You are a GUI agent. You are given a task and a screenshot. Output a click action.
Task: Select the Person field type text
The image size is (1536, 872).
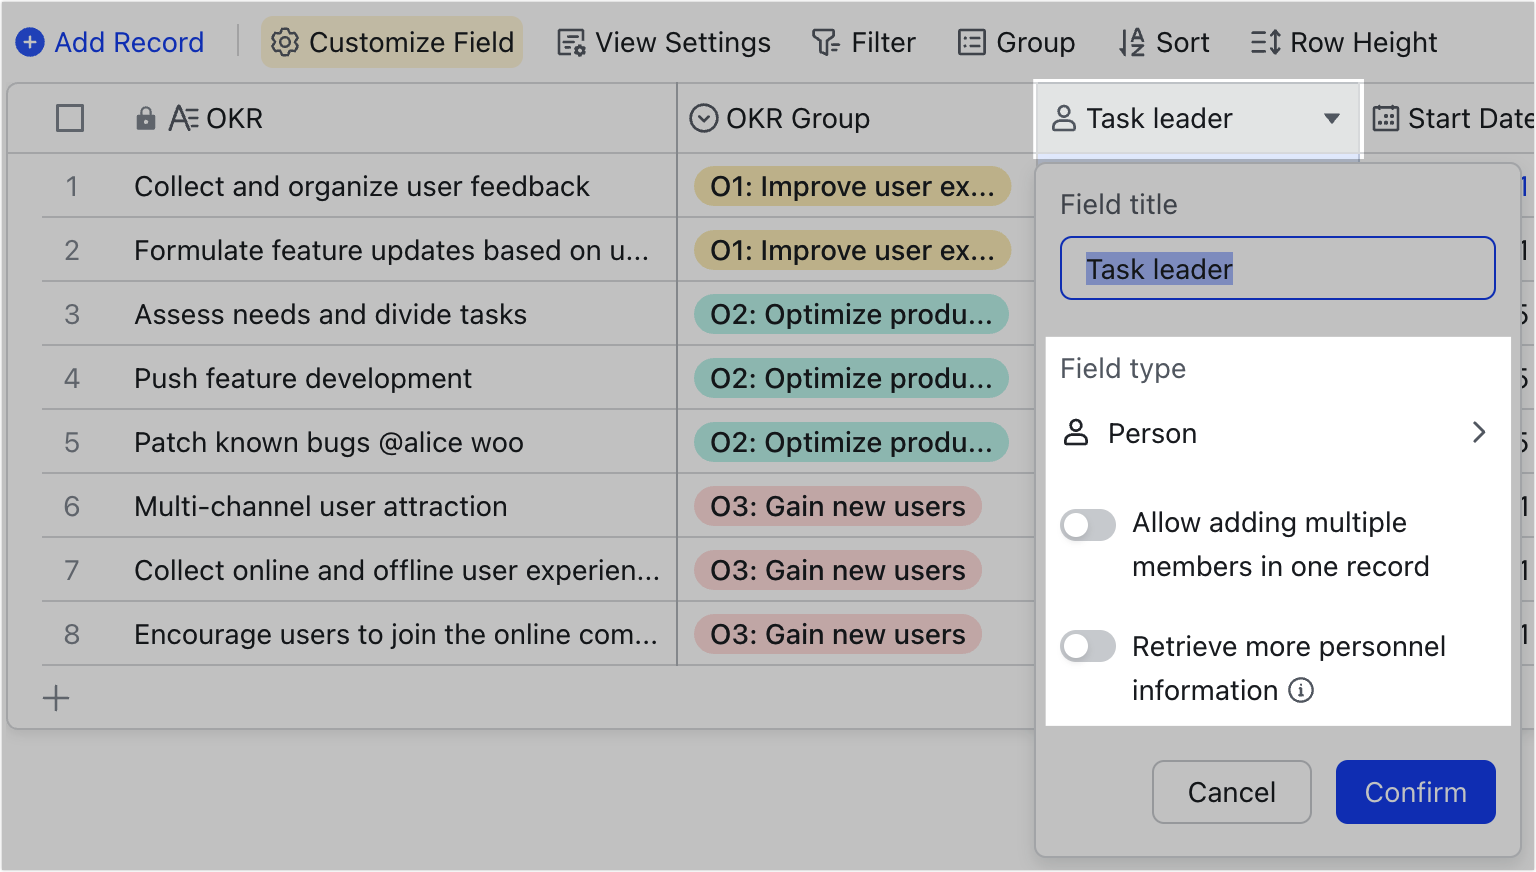[1152, 433]
